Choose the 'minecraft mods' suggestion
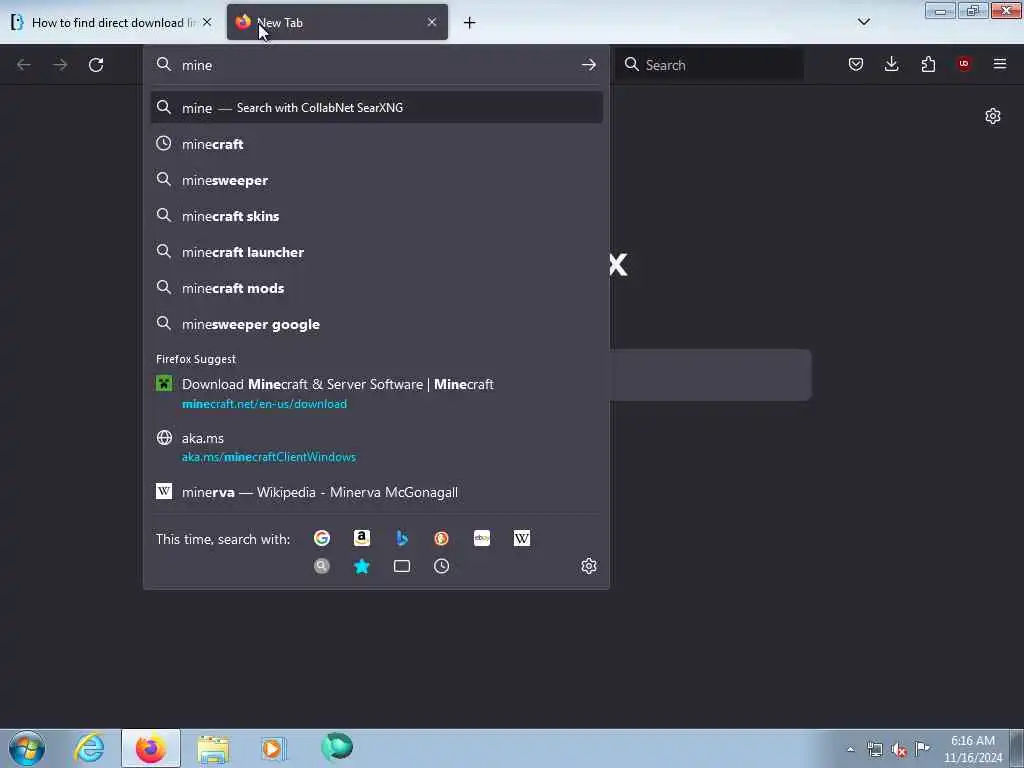The image size is (1024, 768). [376, 288]
